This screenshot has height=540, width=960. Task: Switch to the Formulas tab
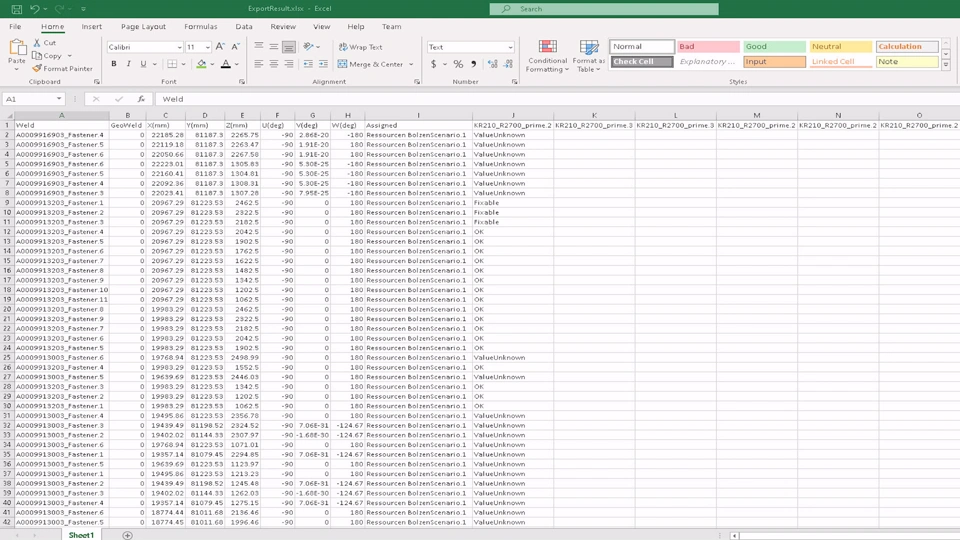point(201,26)
